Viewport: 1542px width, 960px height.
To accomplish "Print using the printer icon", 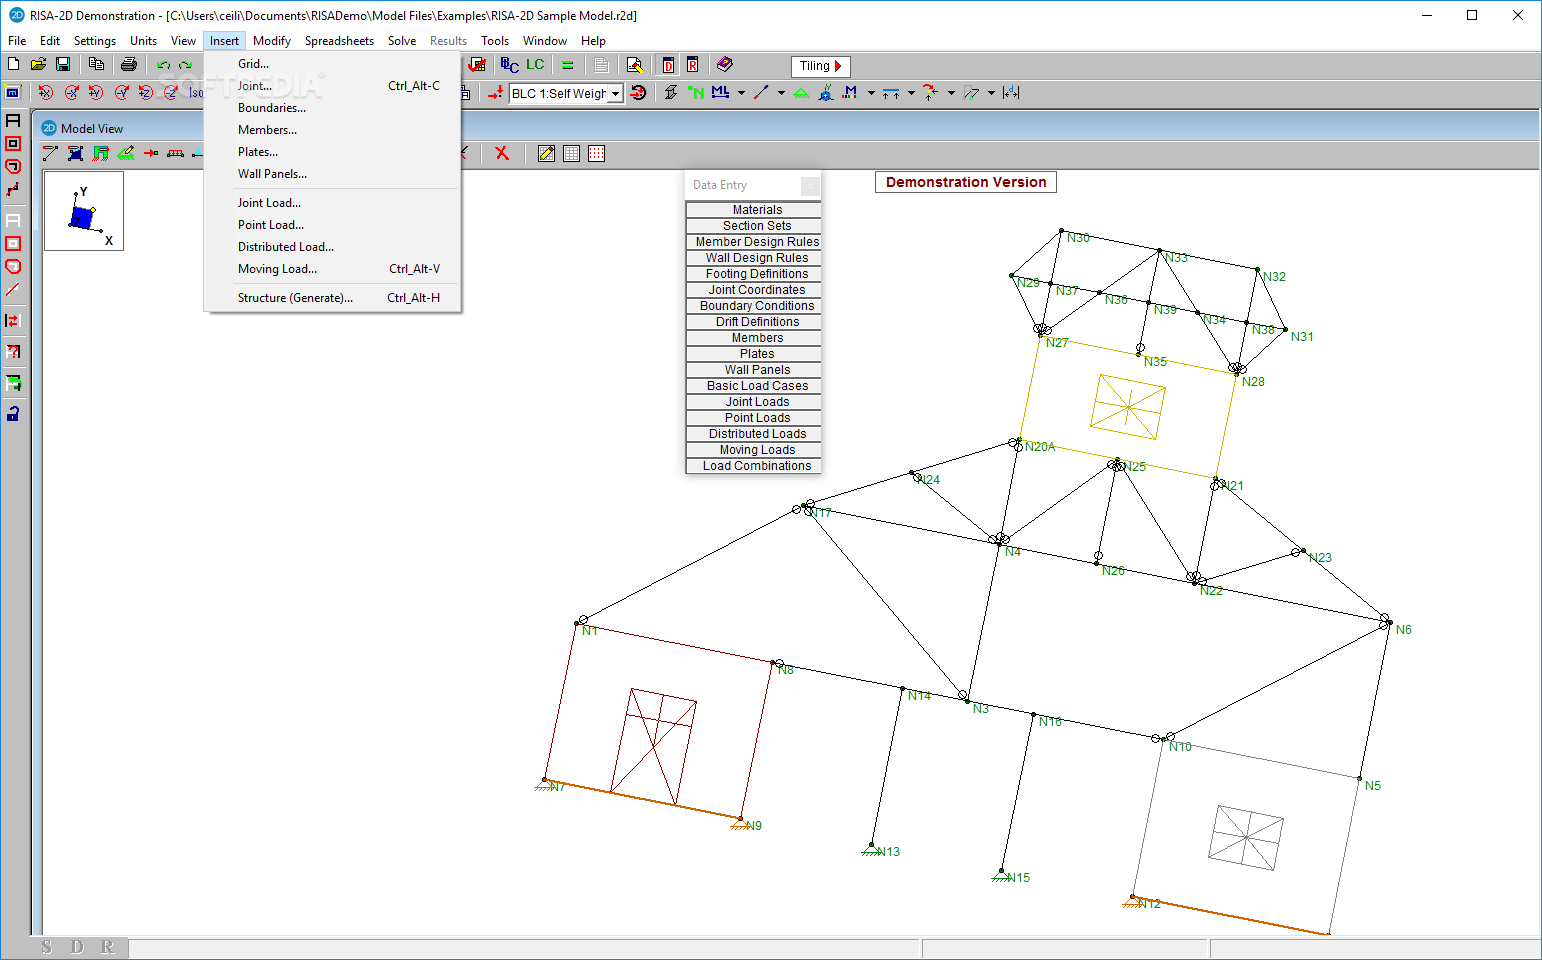I will 128,64.
